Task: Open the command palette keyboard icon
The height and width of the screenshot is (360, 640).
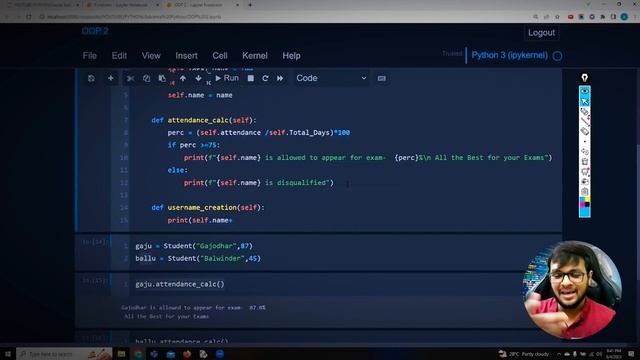Action: 382,78
